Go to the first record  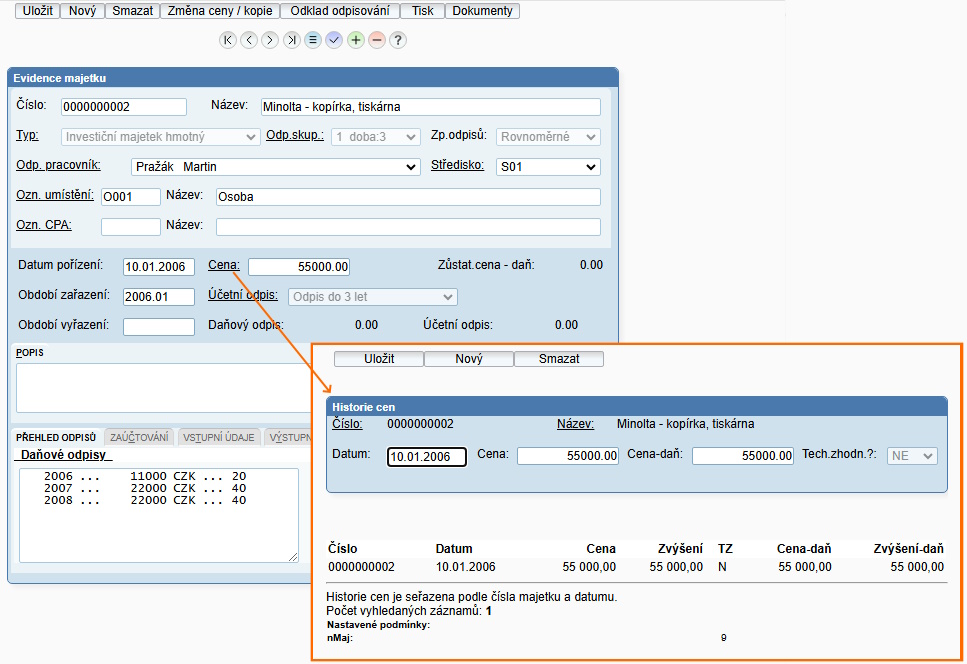[x=228, y=40]
